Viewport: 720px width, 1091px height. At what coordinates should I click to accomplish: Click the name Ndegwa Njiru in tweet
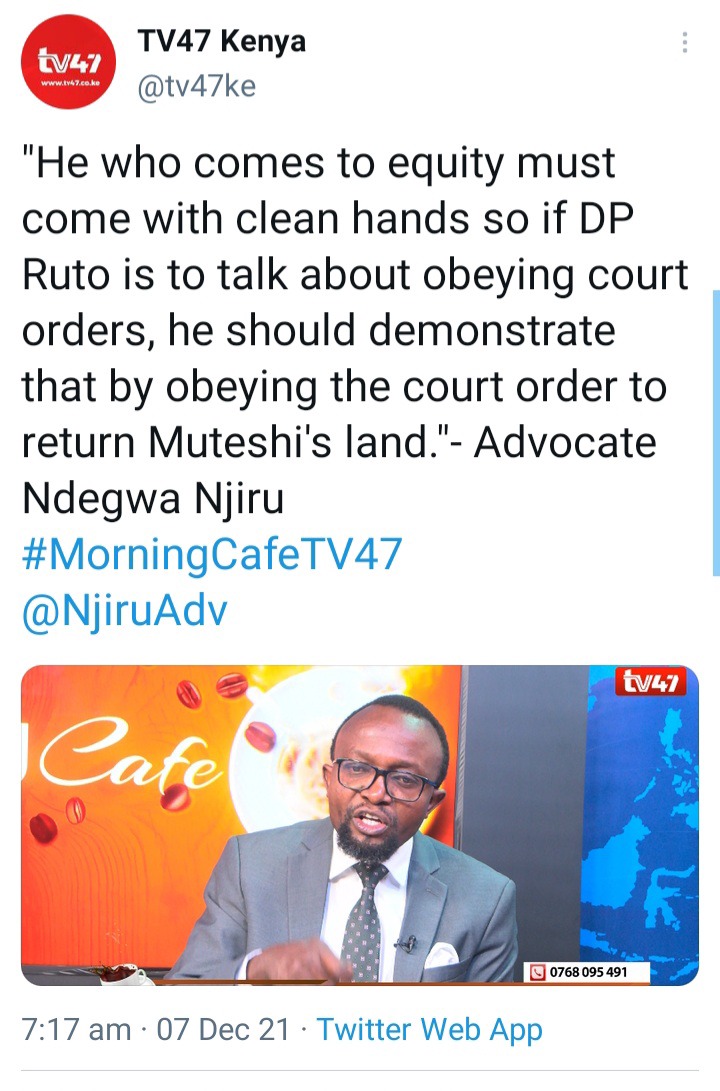tap(153, 499)
